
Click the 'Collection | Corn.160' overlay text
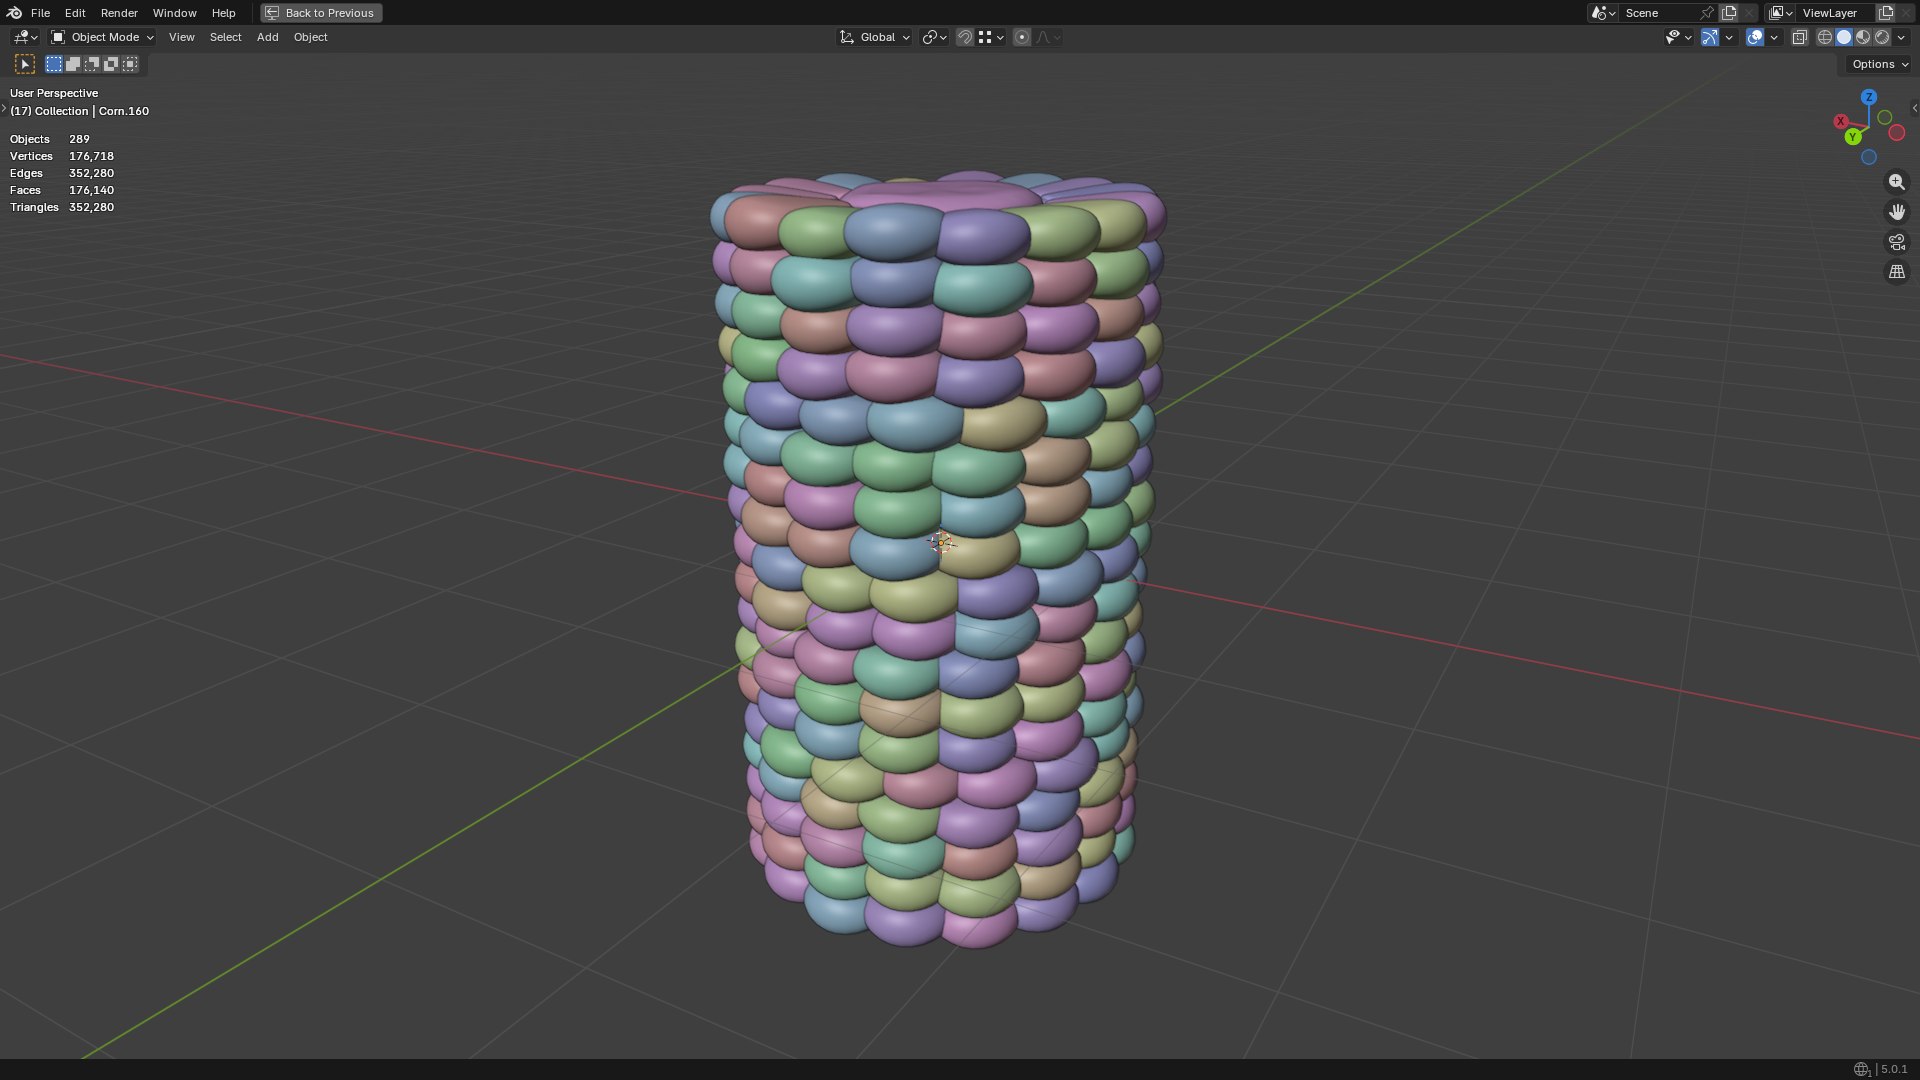(92, 111)
